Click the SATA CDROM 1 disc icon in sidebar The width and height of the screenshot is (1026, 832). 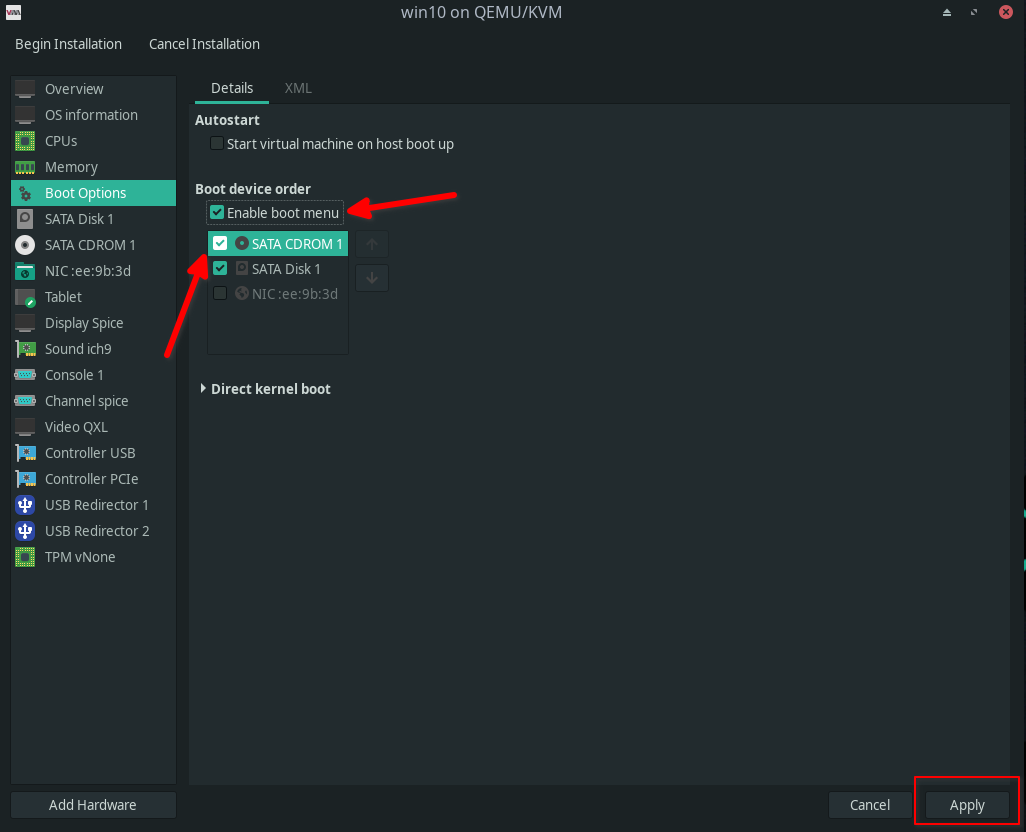tap(25, 245)
